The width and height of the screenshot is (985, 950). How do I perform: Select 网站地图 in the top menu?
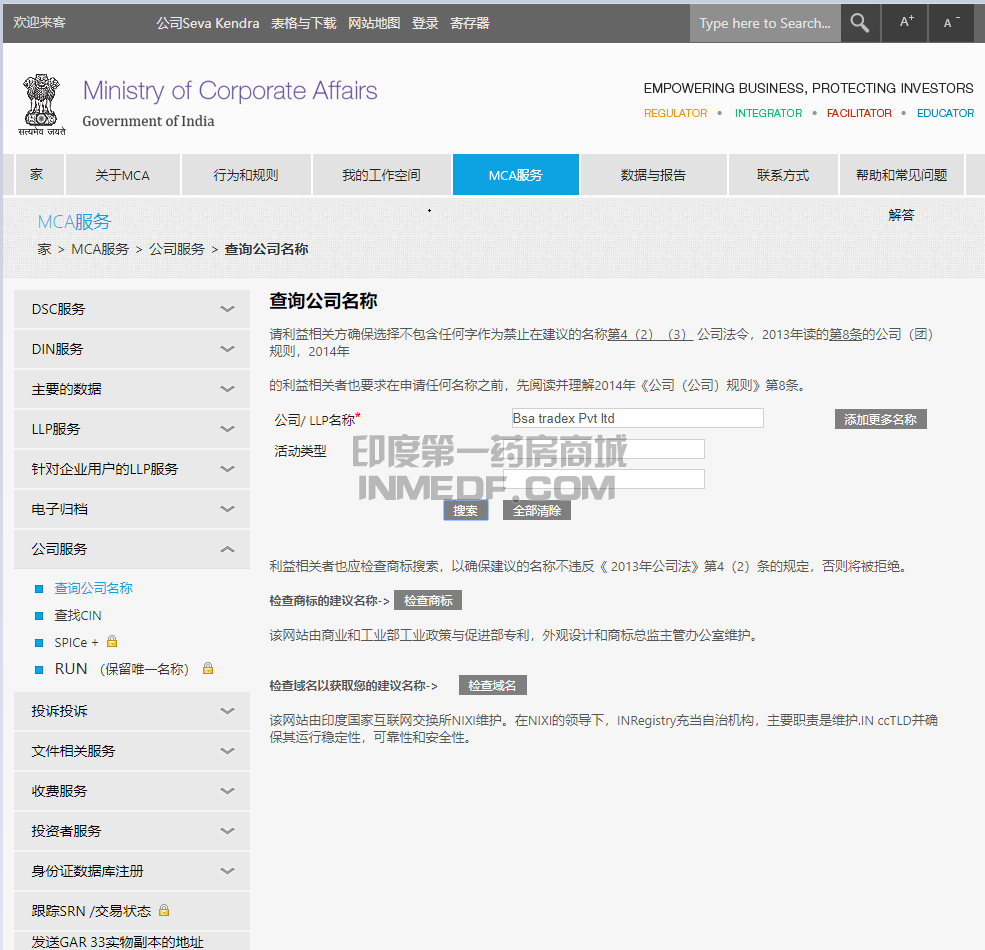[375, 22]
